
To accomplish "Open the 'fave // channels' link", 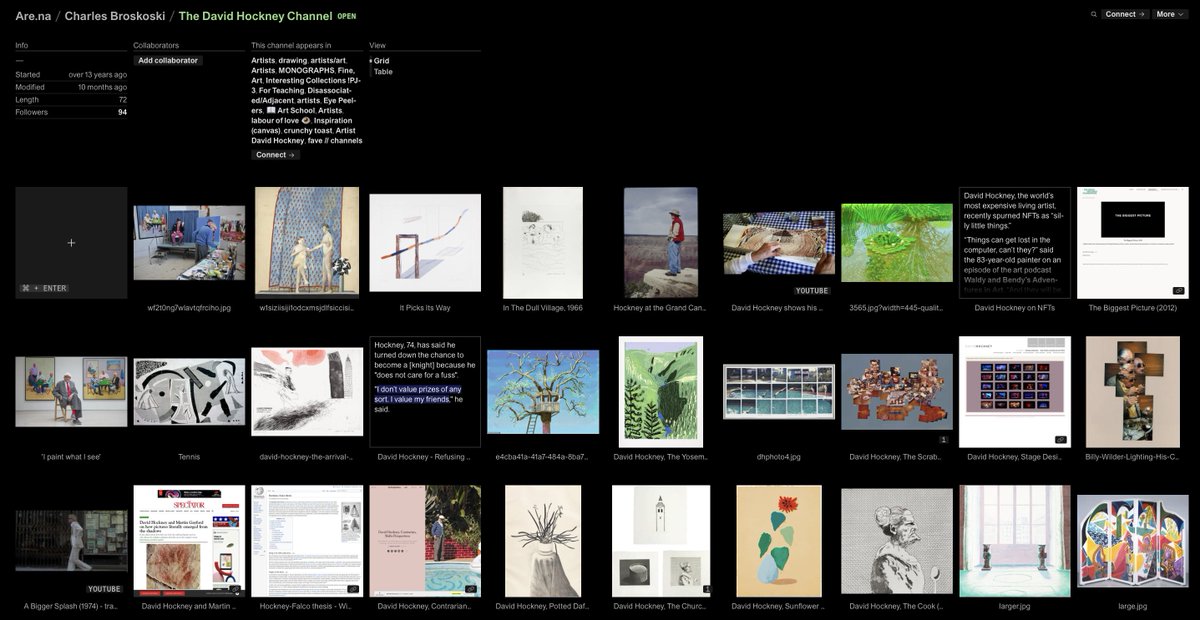I will 335,141.
